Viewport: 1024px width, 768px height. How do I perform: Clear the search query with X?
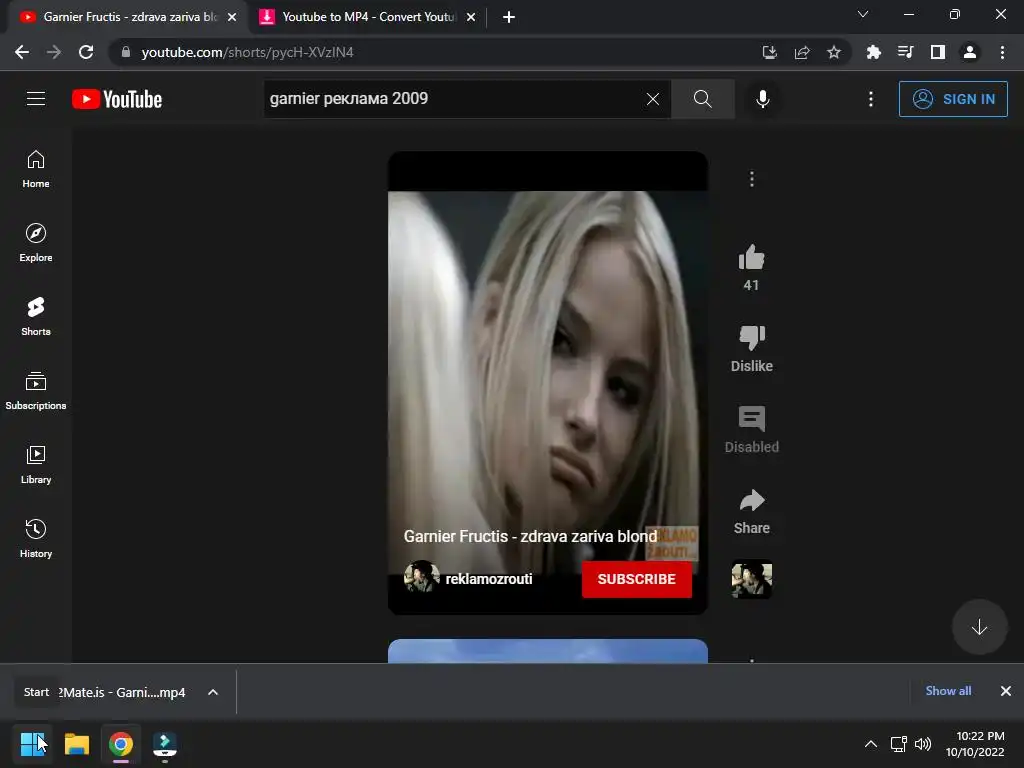pos(652,99)
